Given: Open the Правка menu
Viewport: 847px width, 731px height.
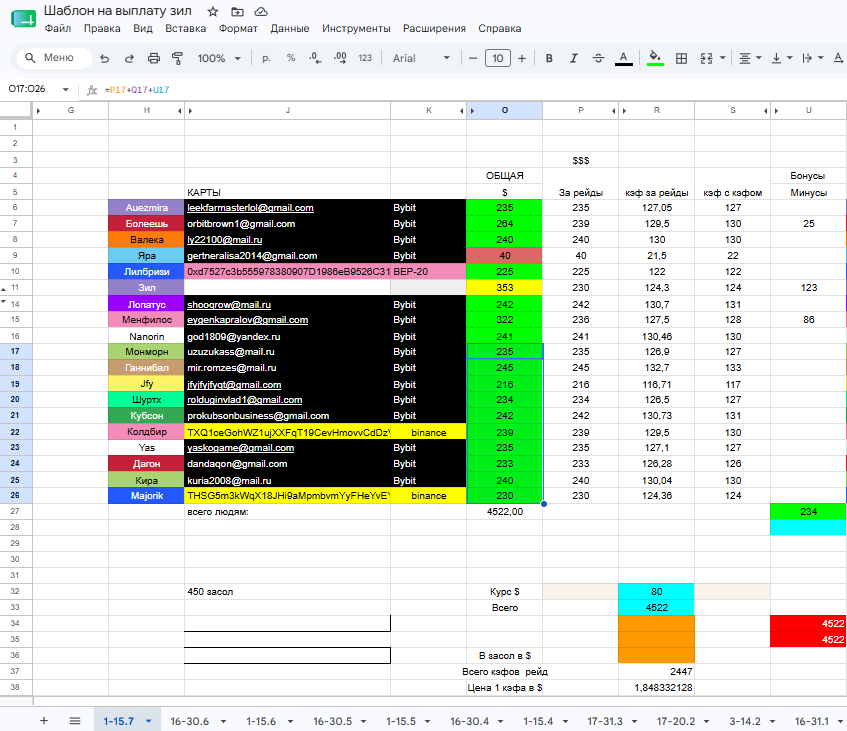Looking at the screenshot, I should pos(102,29).
